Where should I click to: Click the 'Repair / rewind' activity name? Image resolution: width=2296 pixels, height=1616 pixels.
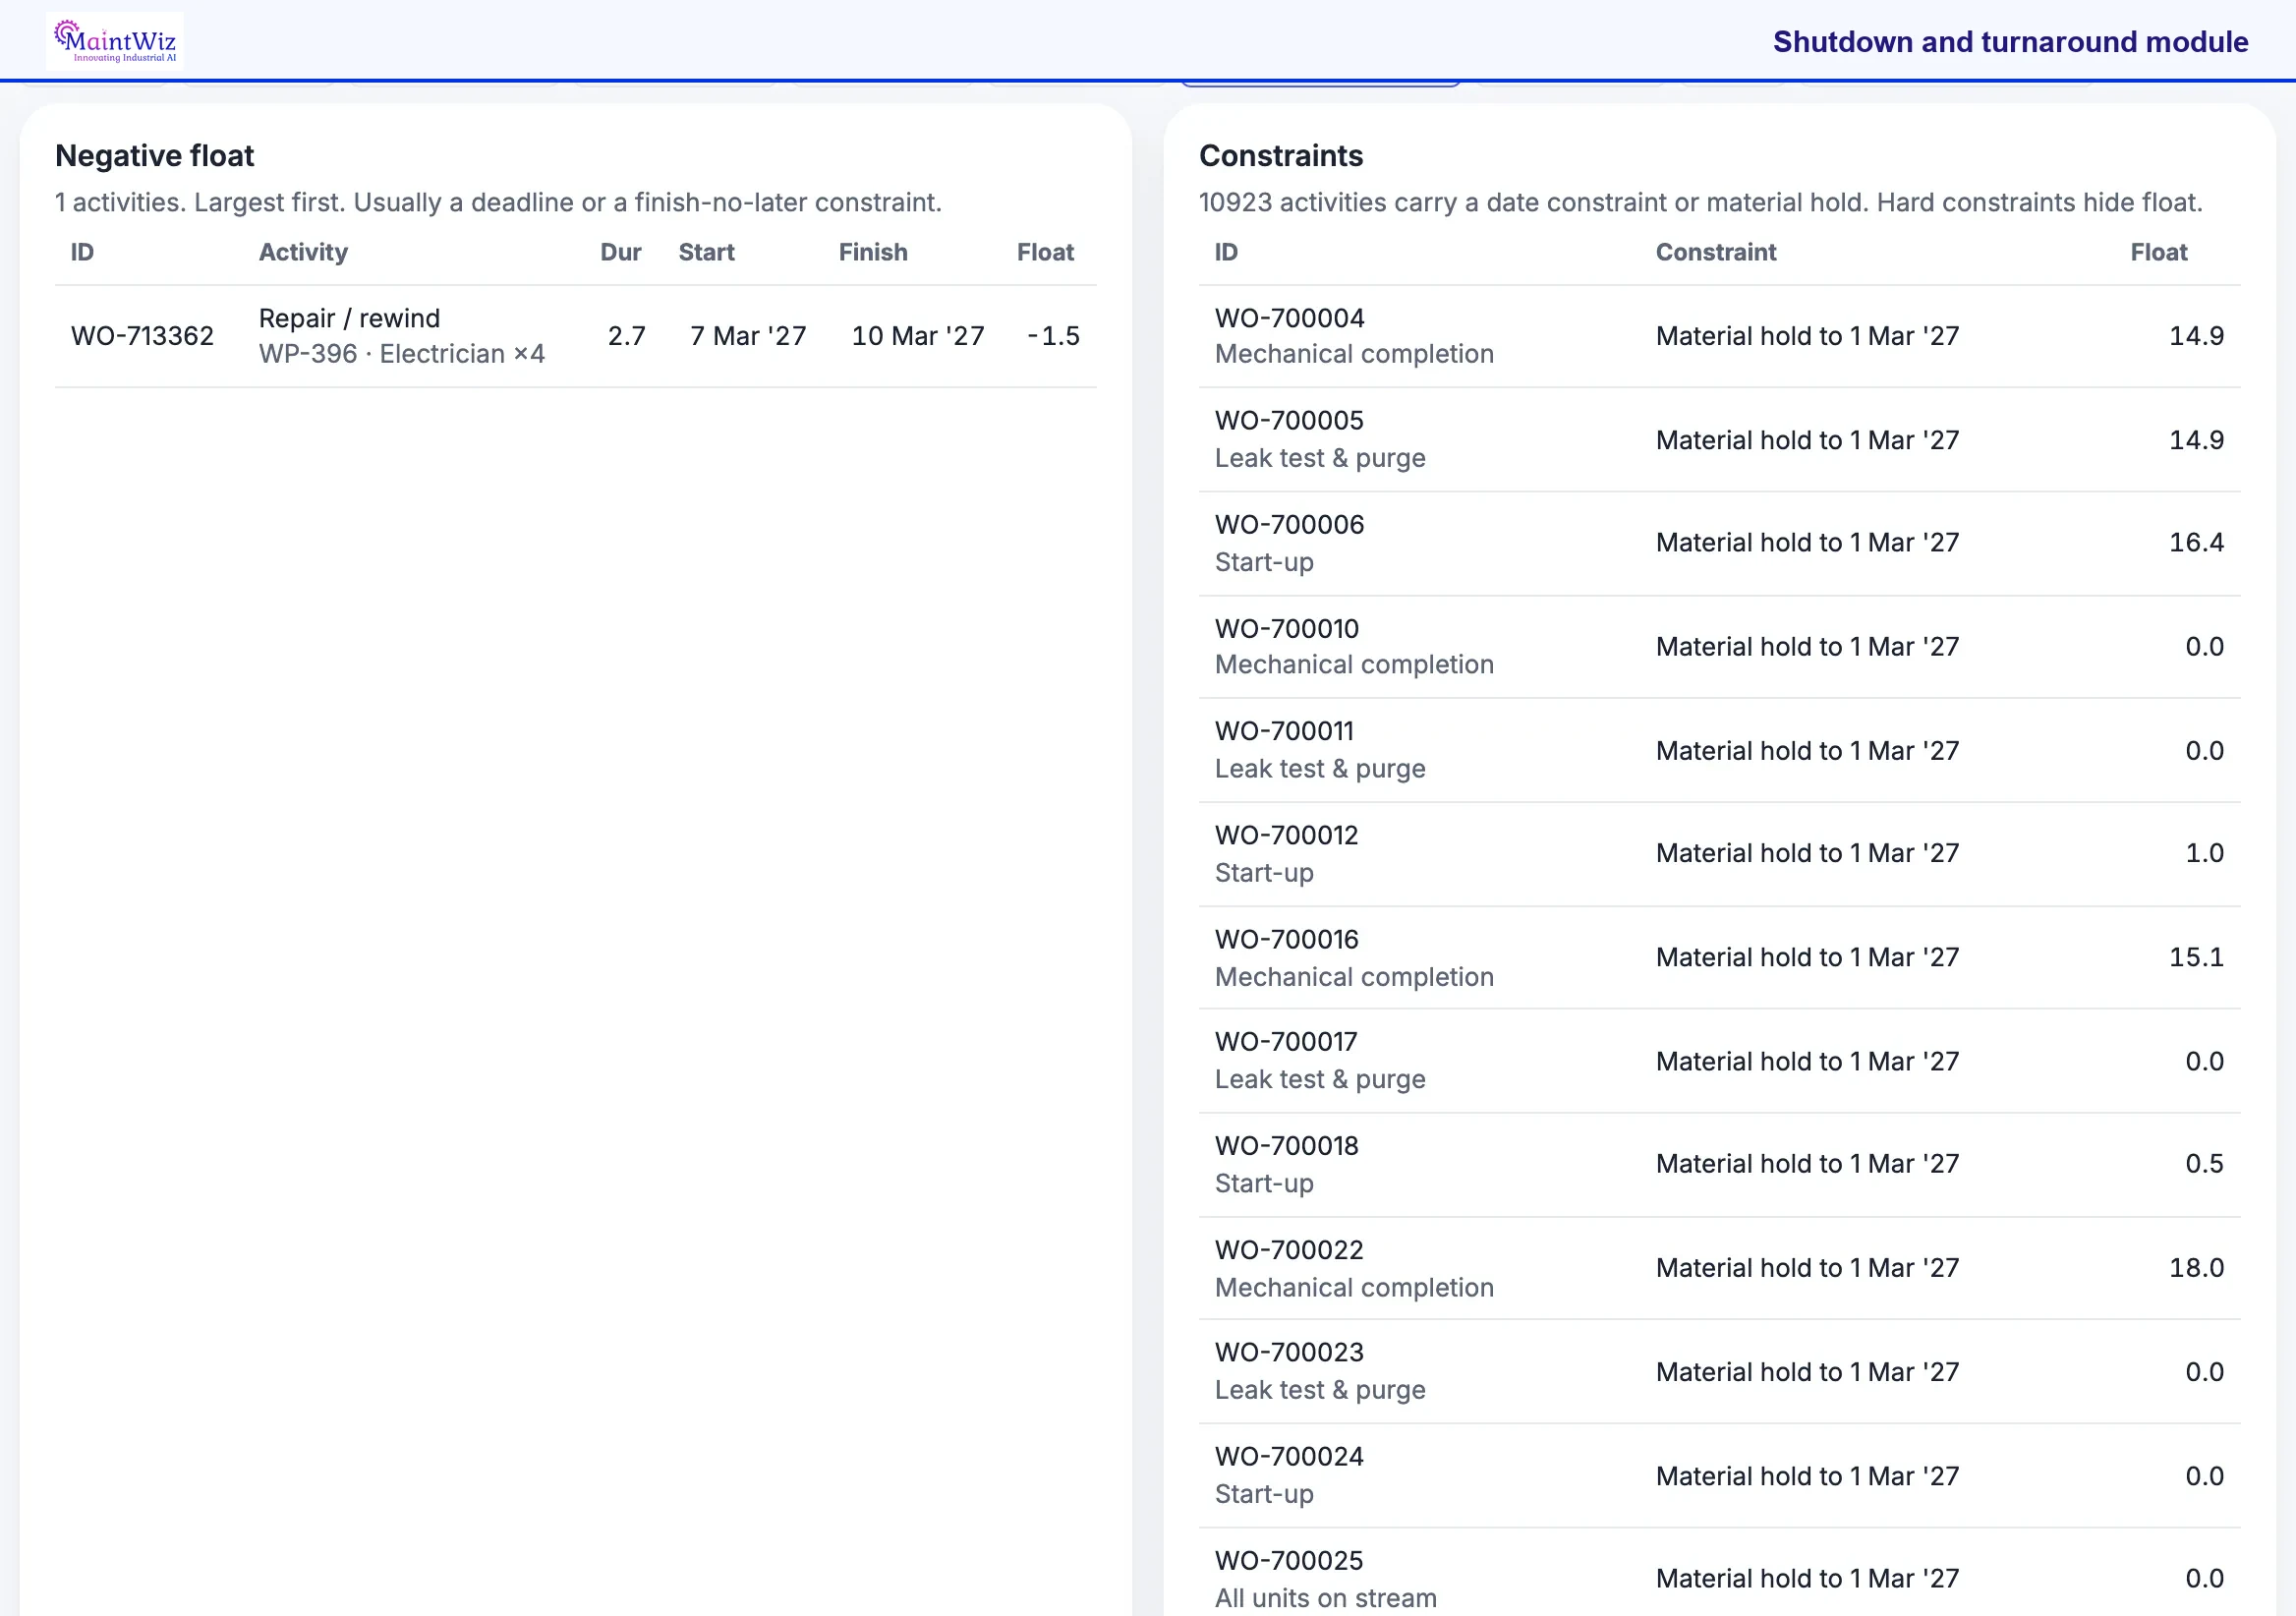[x=349, y=318]
